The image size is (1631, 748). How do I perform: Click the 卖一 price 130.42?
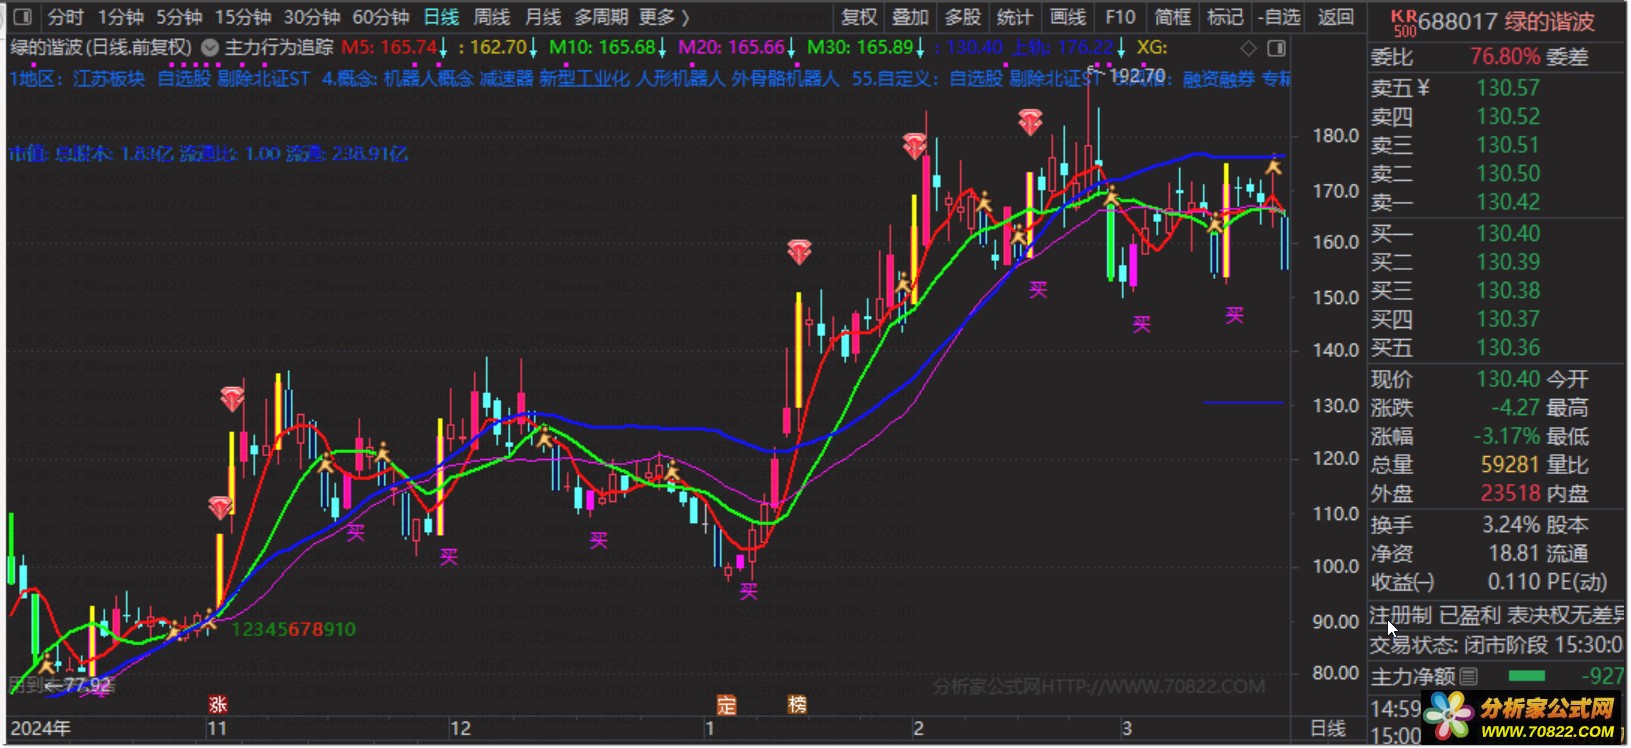click(x=1508, y=202)
